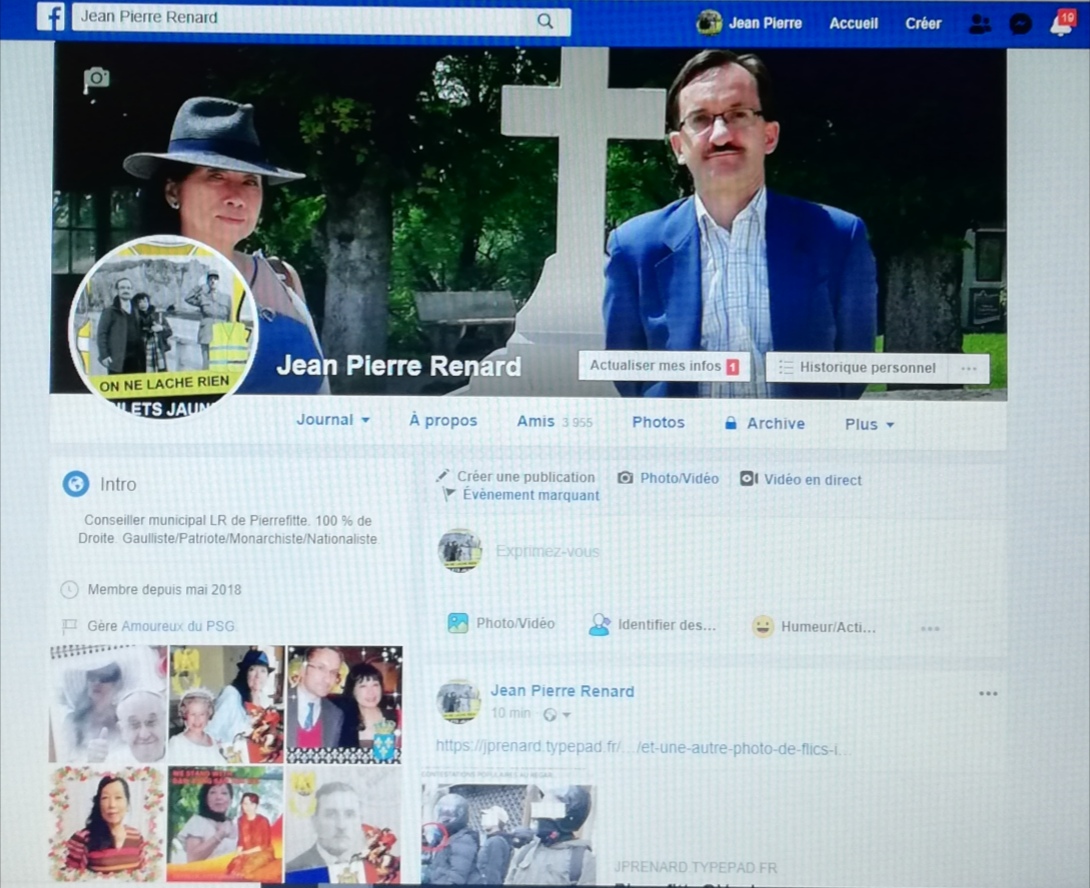This screenshot has width=1090, height=888.
Task: Open the jprenard.typepad.fr post link
Action: [643, 748]
